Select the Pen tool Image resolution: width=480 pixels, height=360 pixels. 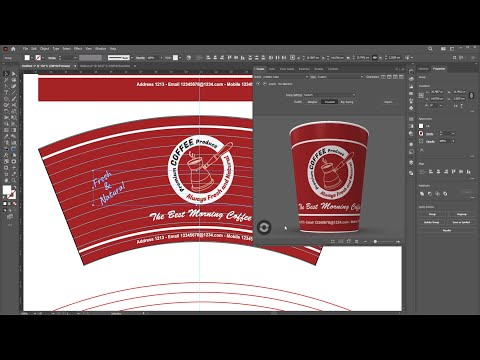pyautogui.click(x=6, y=86)
